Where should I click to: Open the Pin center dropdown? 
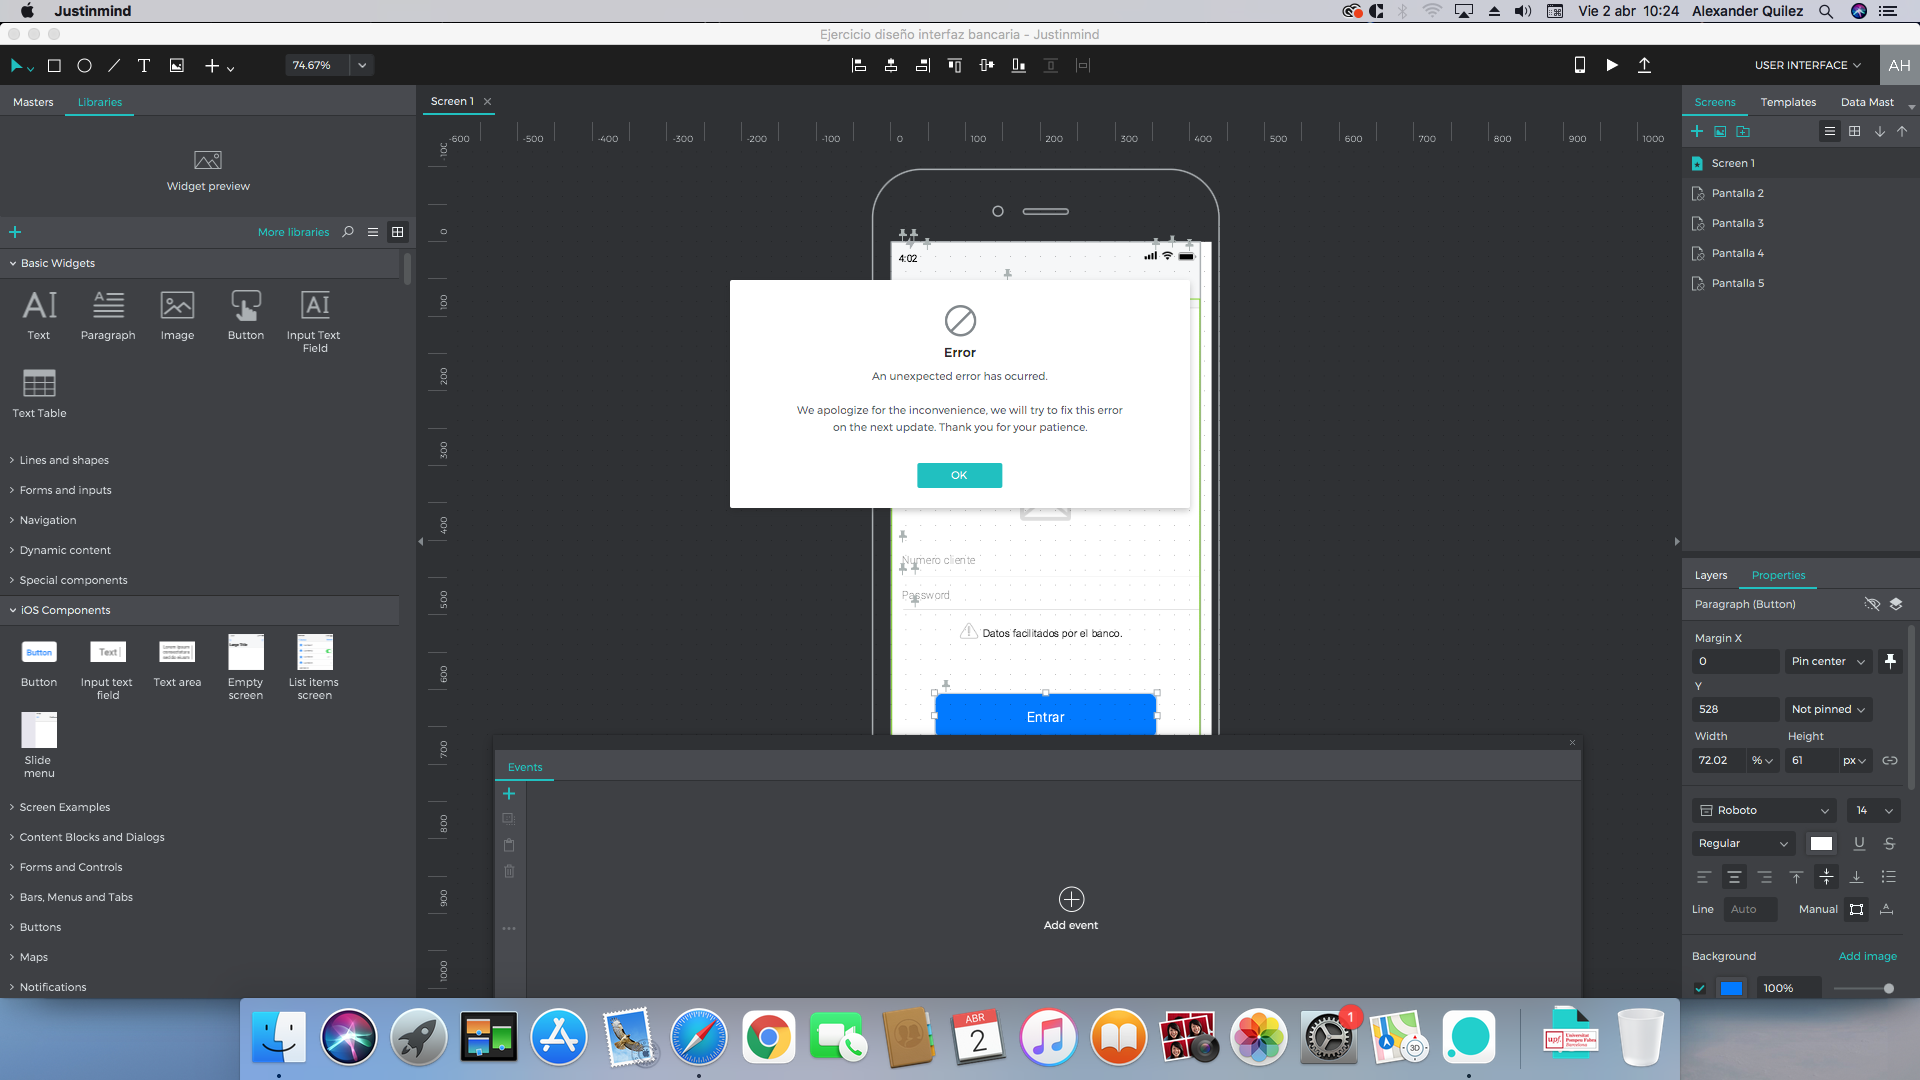point(1828,661)
